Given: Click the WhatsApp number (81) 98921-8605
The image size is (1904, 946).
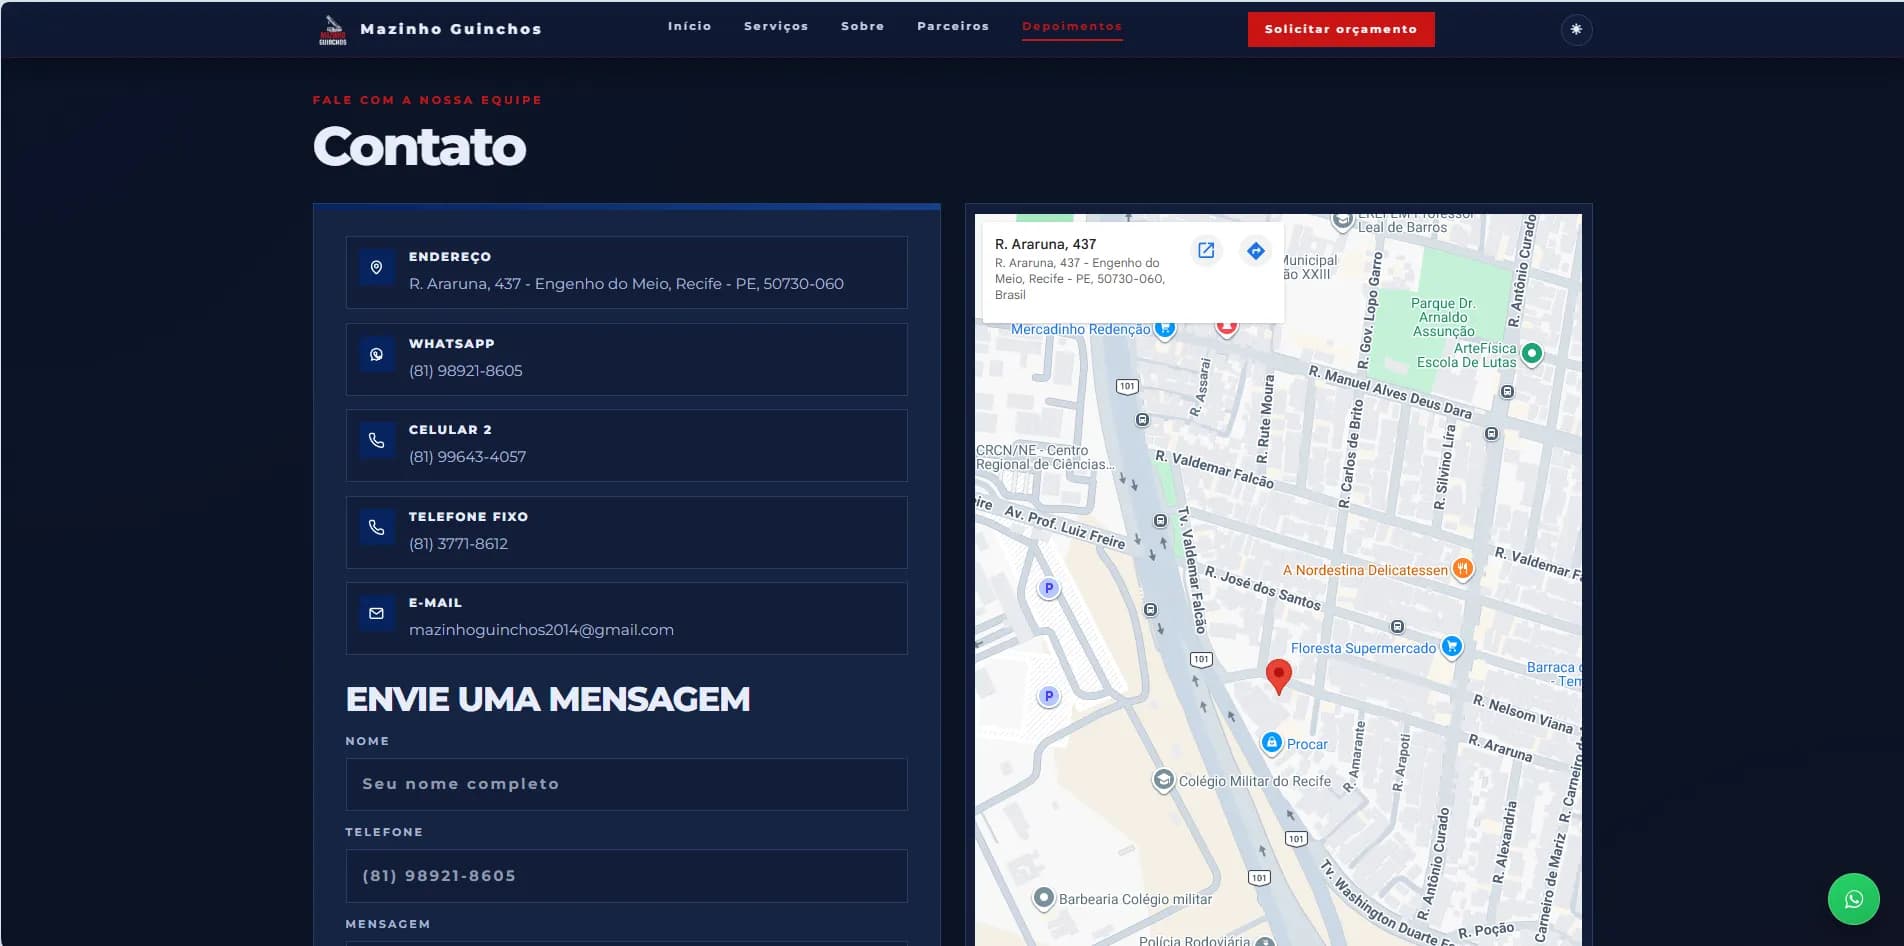Looking at the screenshot, I should [x=466, y=371].
